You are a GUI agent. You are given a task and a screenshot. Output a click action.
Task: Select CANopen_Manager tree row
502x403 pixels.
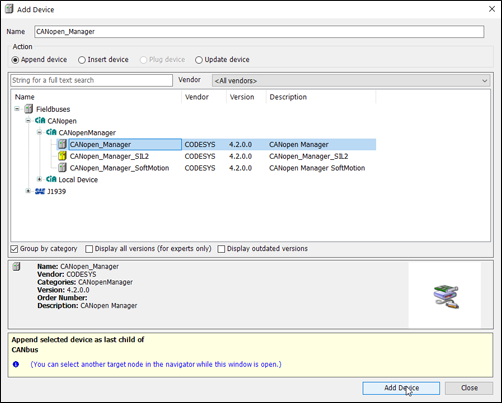[x=217, y=144]
